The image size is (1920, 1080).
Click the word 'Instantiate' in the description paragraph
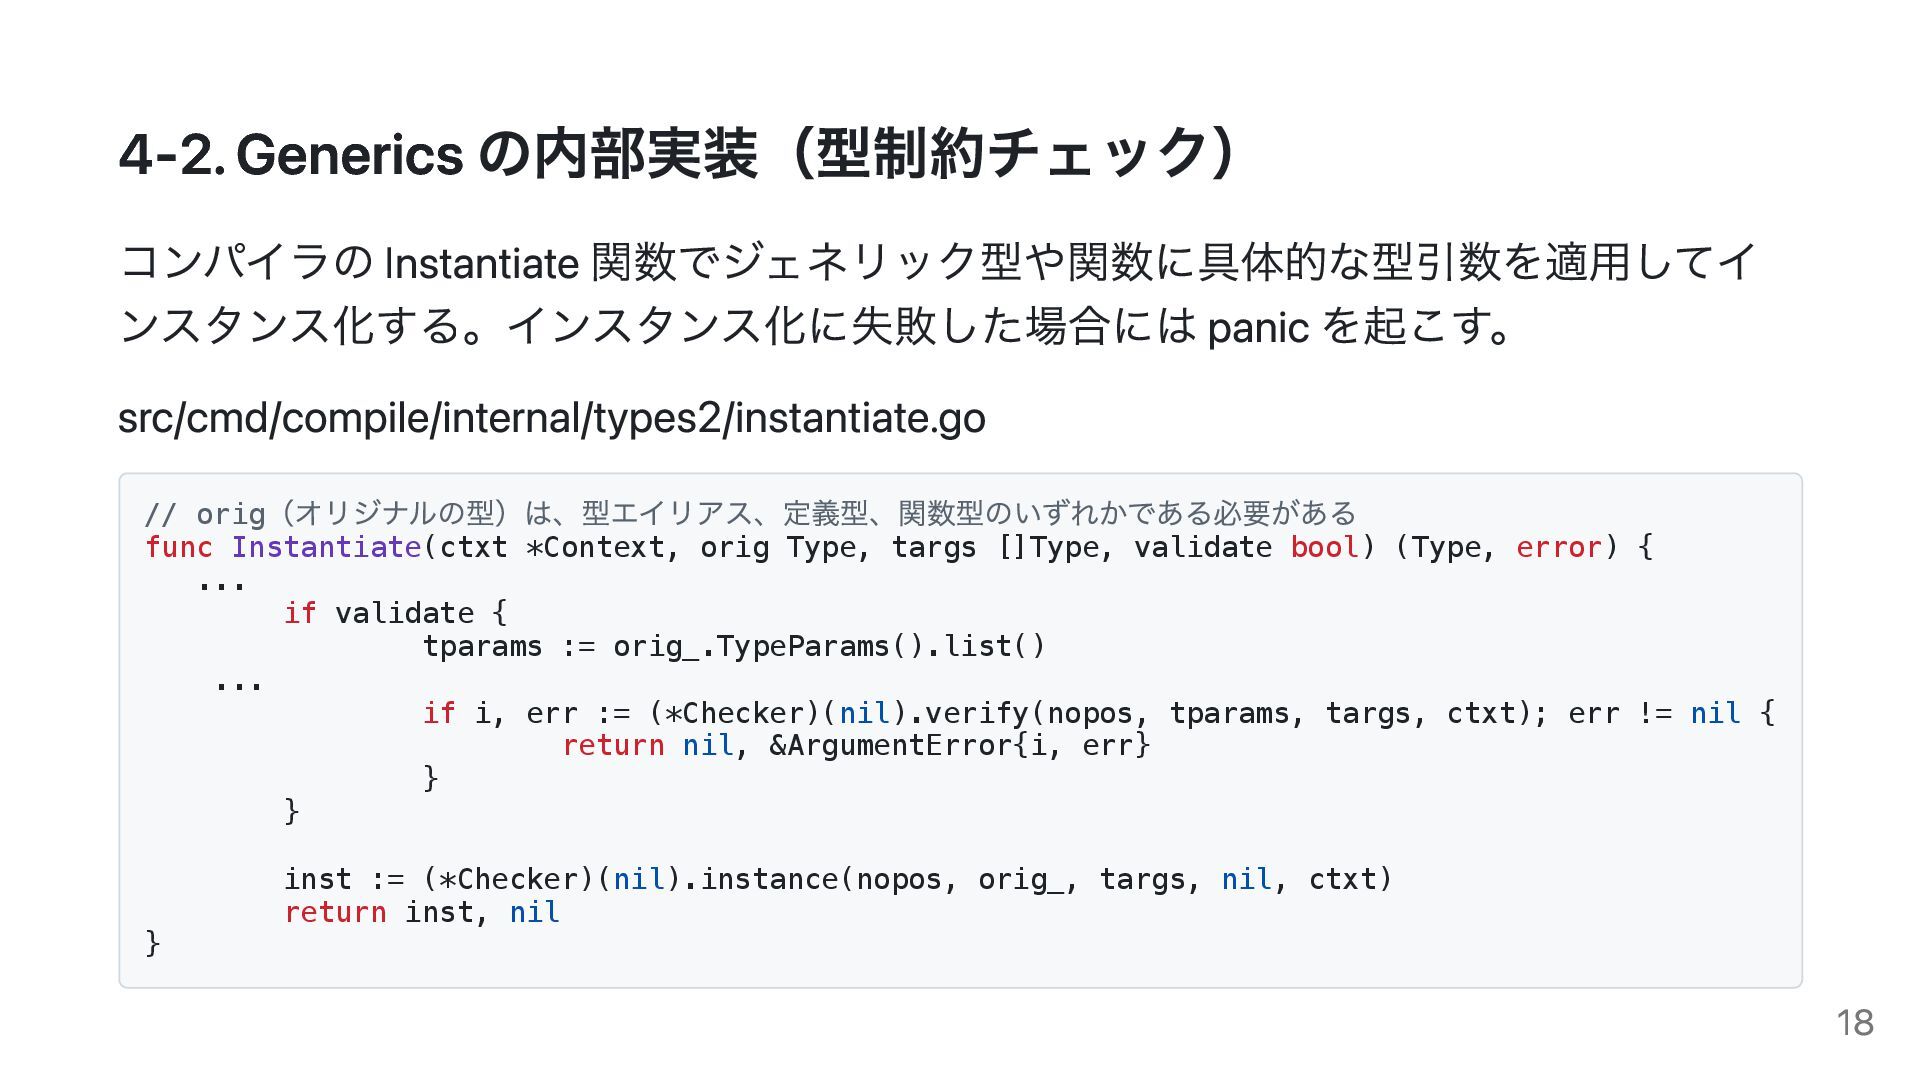coord(481,263)
